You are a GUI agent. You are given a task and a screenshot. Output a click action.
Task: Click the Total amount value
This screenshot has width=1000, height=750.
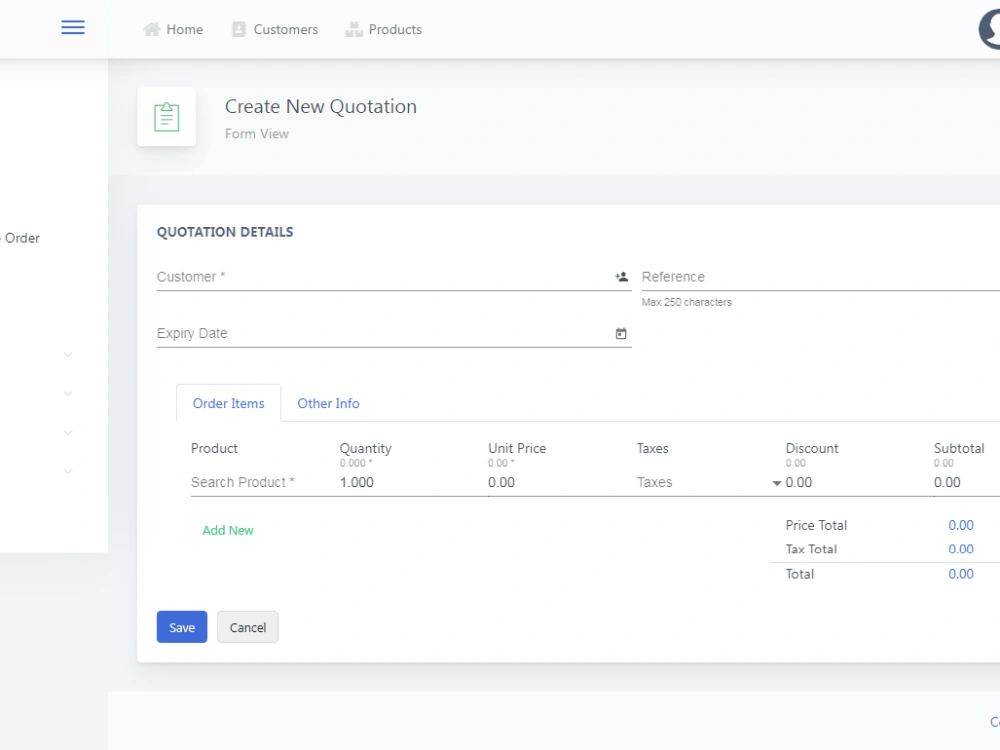(x=960, y=574)
